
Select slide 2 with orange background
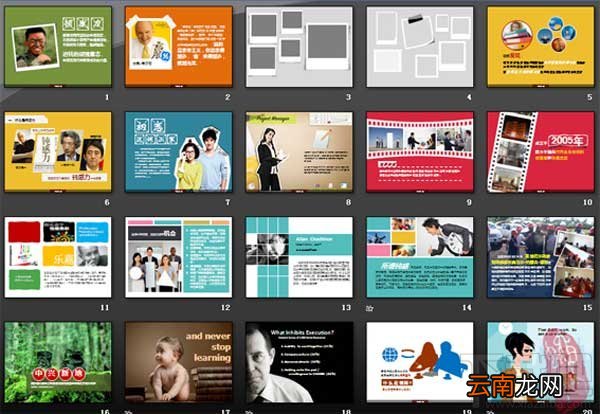tap(179, 47)
